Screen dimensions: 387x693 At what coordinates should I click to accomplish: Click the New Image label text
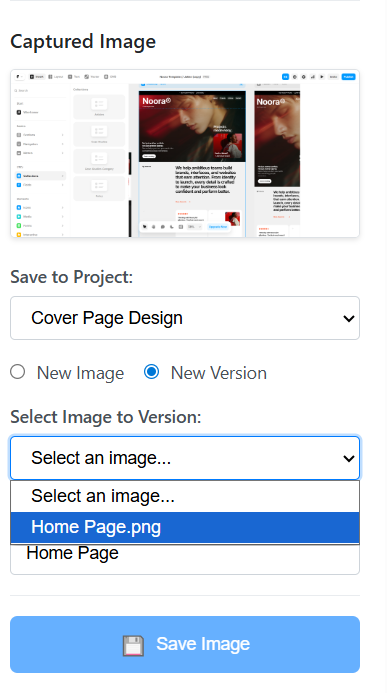pyautogui.click(x=80, y=373)
